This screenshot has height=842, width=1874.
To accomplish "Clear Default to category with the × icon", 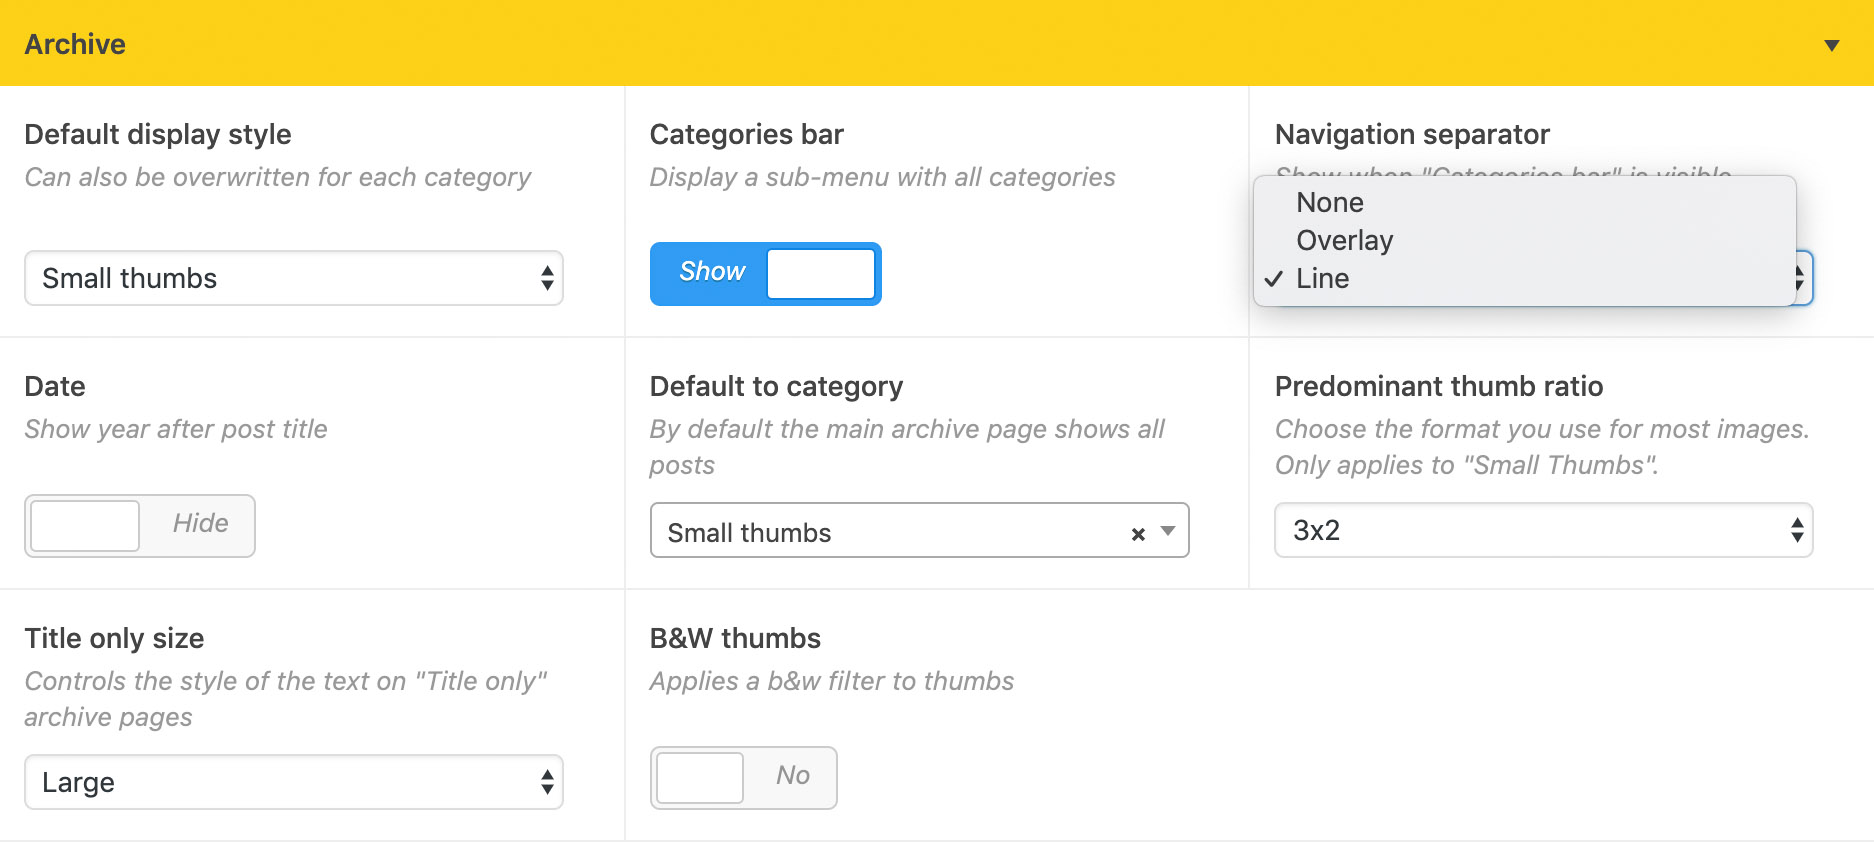I will tap(1137, 534).
